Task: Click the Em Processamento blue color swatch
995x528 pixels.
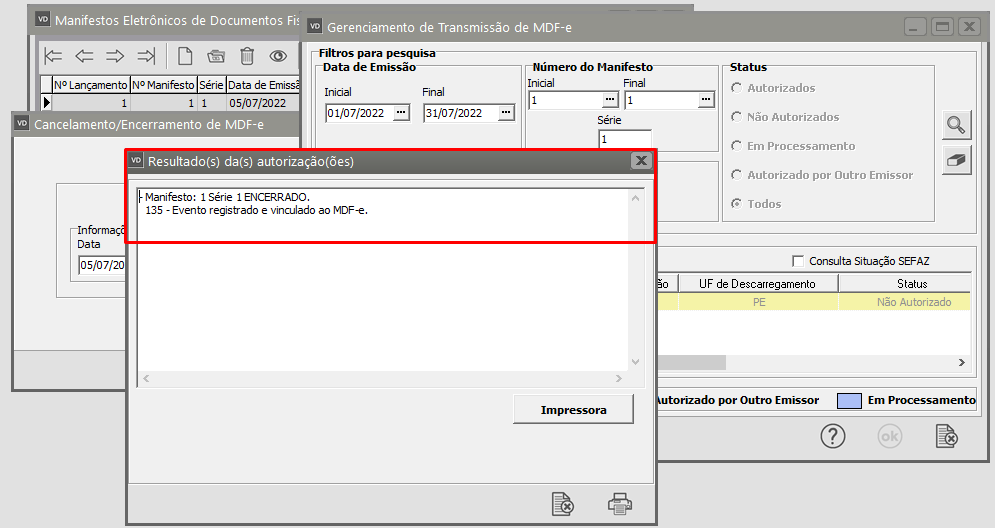Action: 848,400
